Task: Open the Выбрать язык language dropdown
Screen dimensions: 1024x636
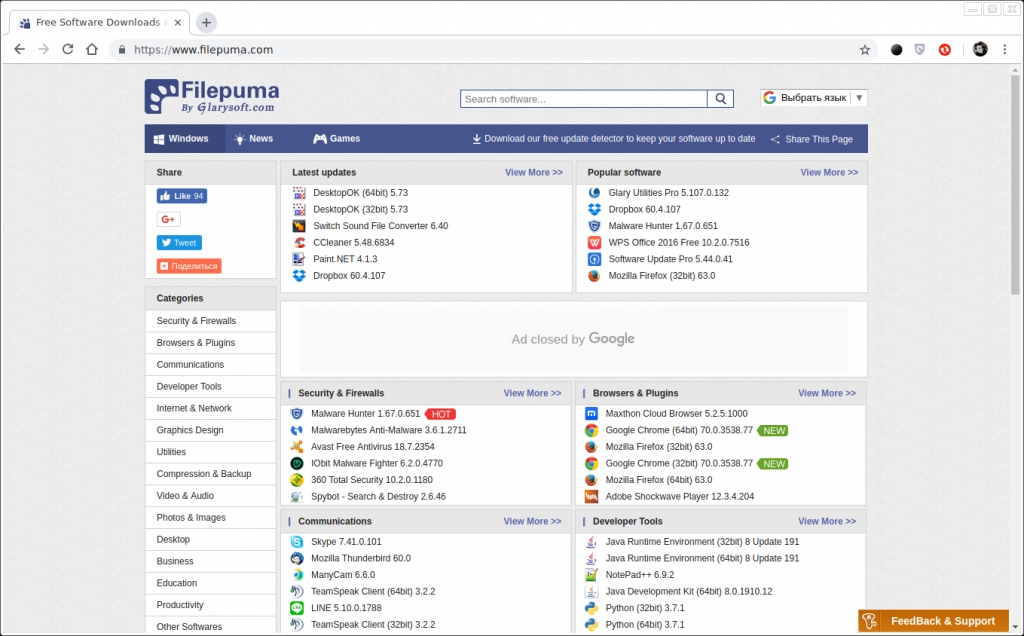Action: click(x=812, y=97)
